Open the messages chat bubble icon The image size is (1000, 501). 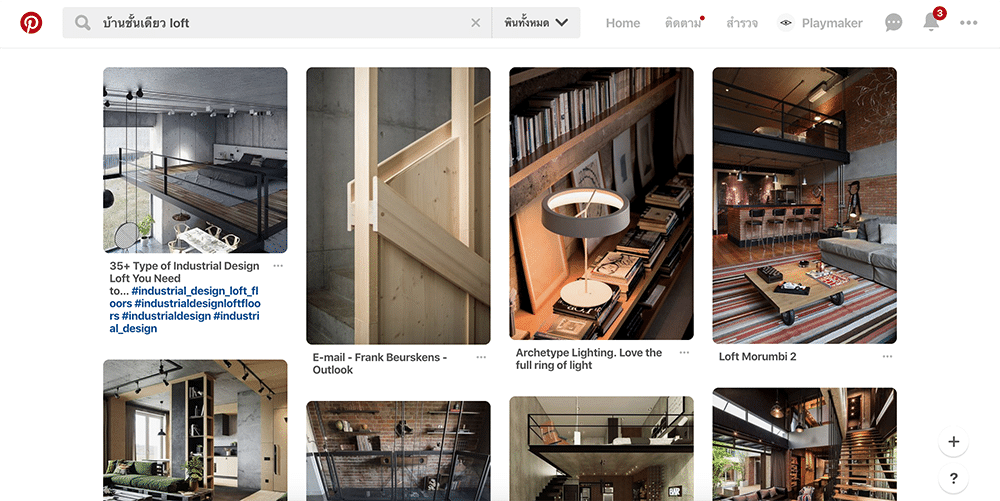tap(894, 23)
